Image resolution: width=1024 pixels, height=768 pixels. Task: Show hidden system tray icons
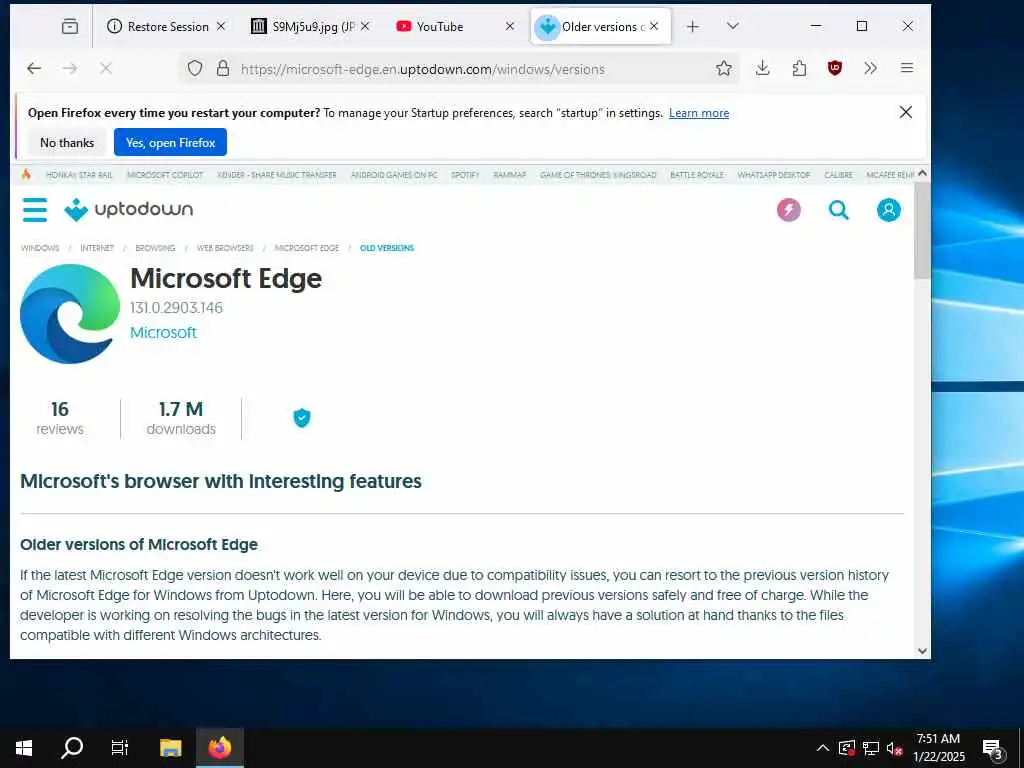tap(823, 748)
